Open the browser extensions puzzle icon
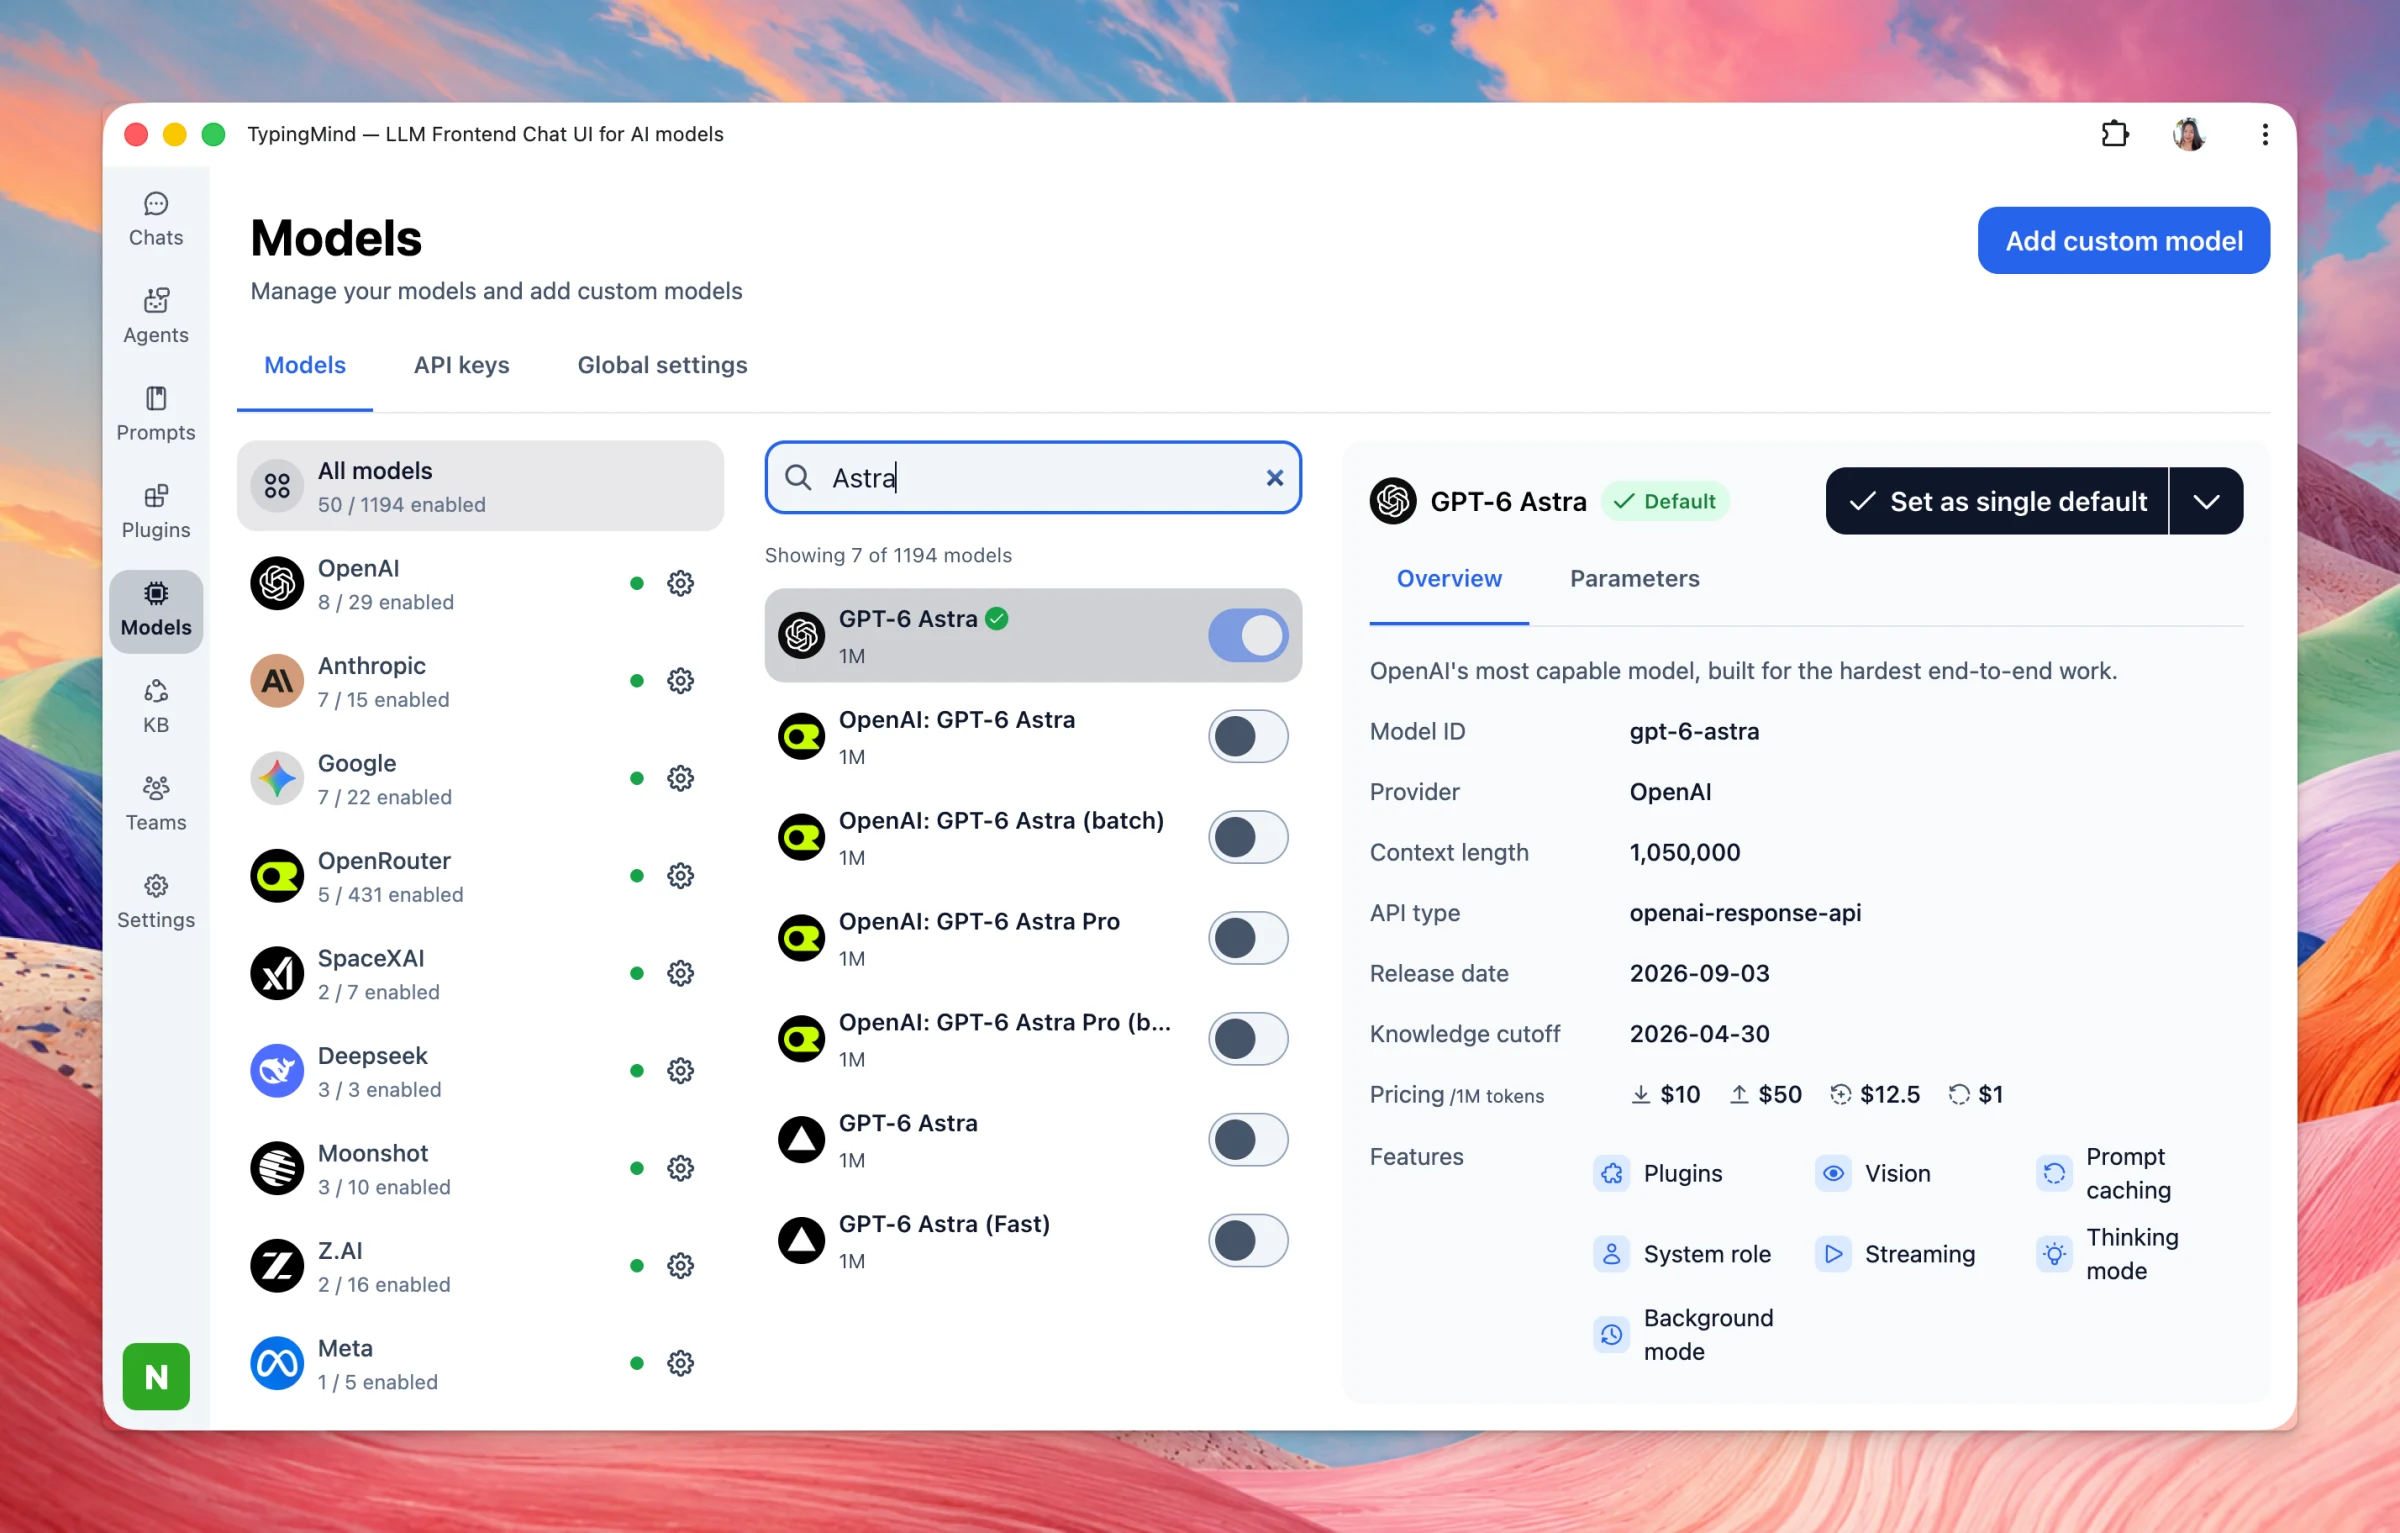Image resolution: width=2400 pixels, height=1533 pixels. (2114, 134)
